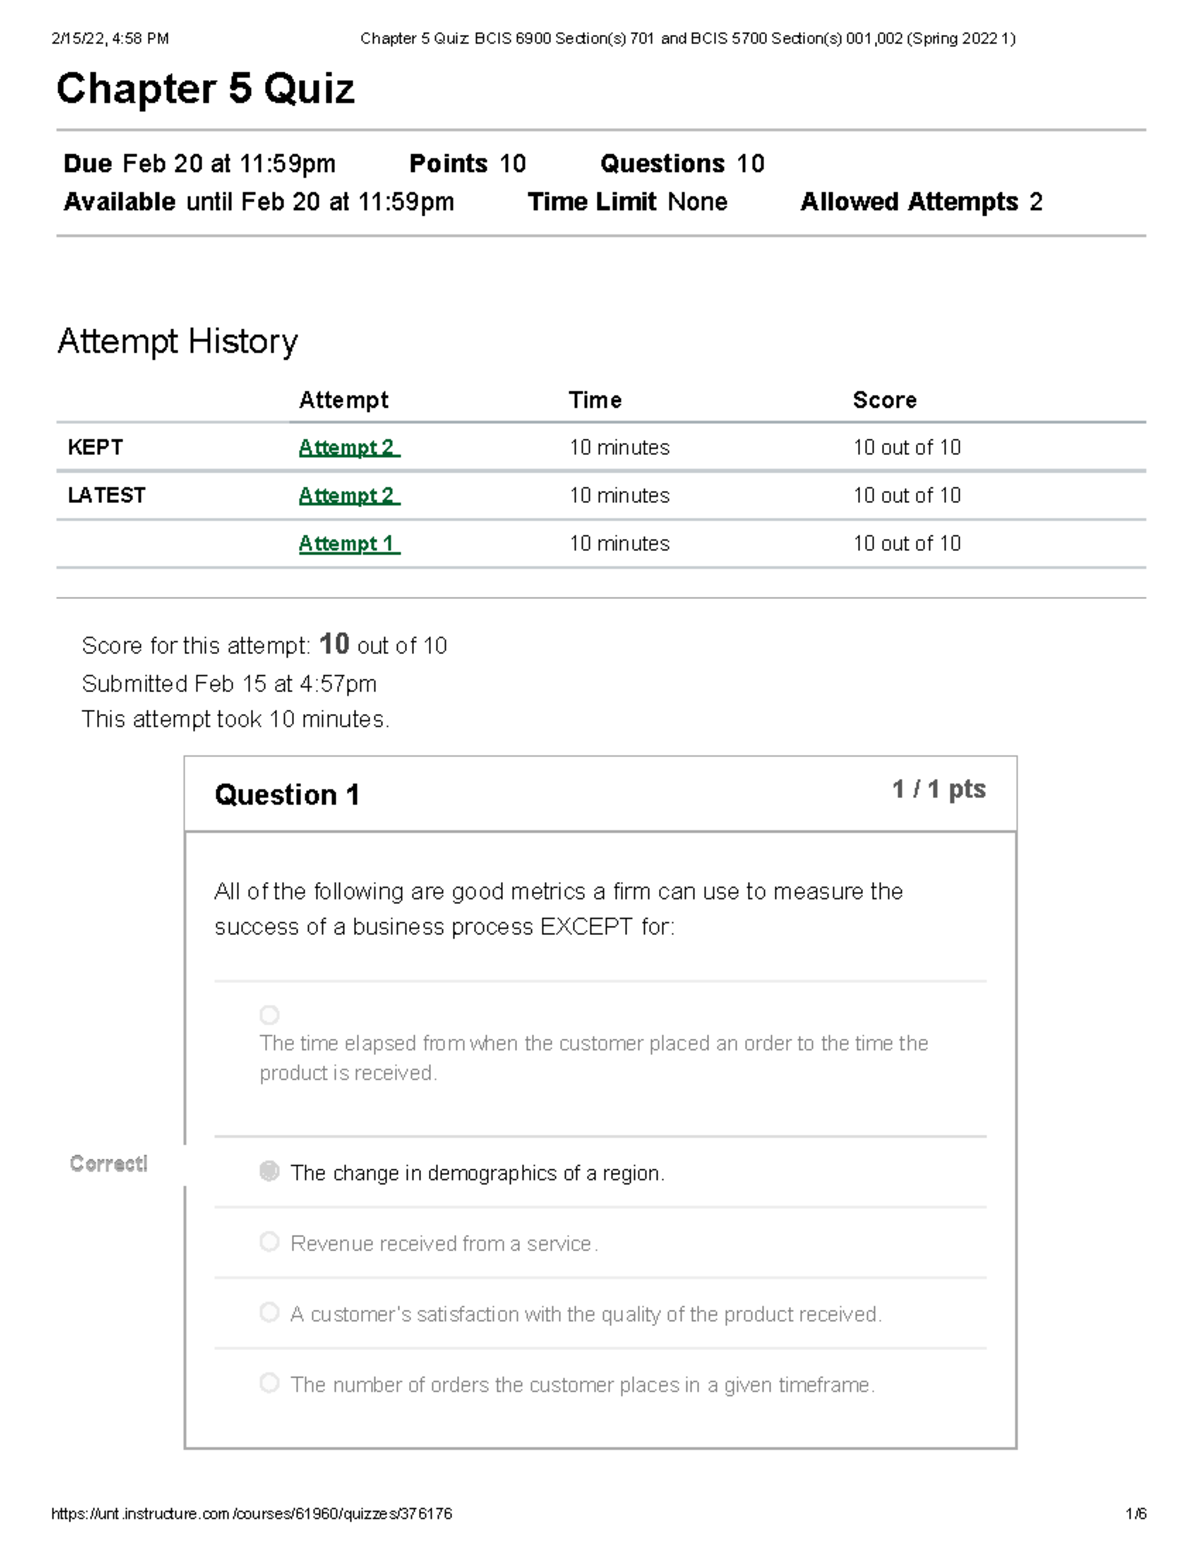Open the Attempt 2 link in the LATEST row

point(347,494)
